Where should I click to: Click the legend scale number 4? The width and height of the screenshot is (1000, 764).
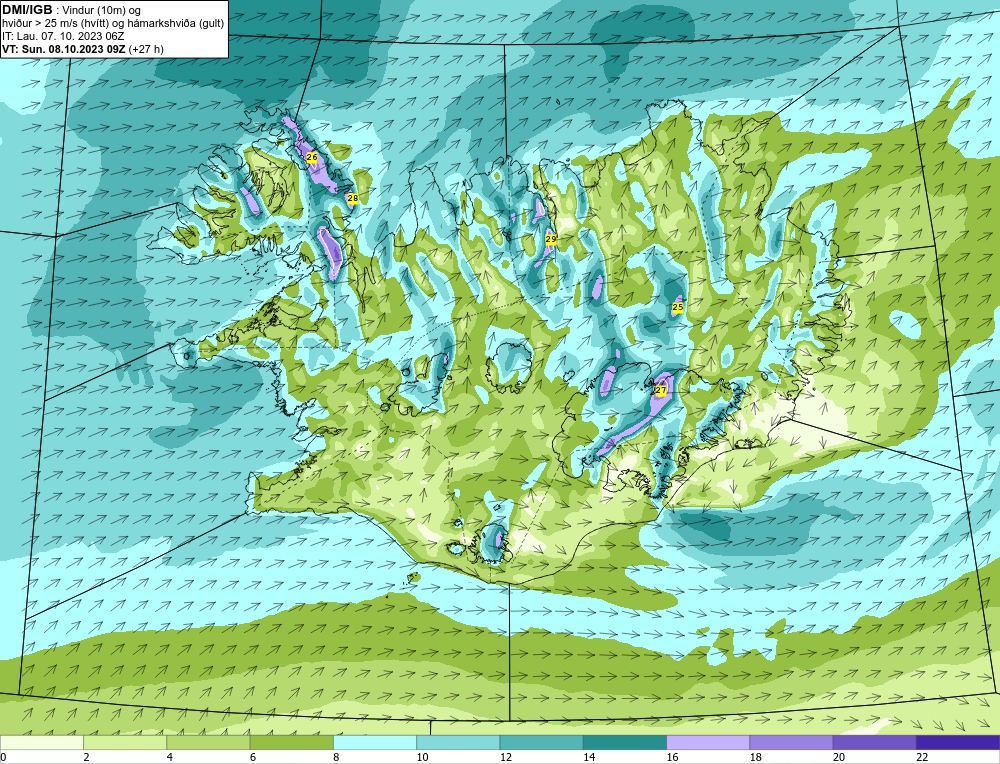point(169,757)
